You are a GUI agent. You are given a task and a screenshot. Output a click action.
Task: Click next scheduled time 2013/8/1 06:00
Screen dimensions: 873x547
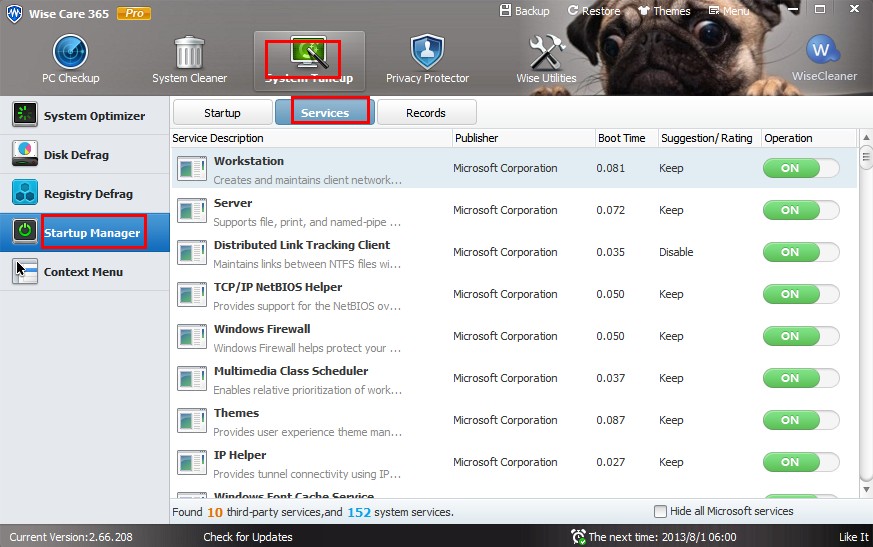tap(663, 537)
